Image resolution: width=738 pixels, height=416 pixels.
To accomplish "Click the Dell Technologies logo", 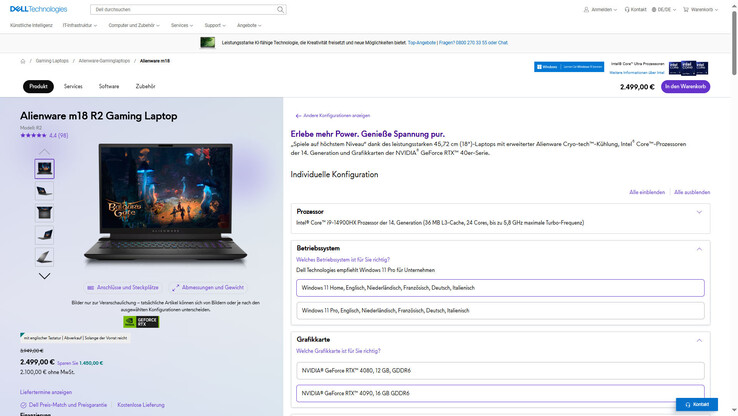I will (x=39, y=9).
